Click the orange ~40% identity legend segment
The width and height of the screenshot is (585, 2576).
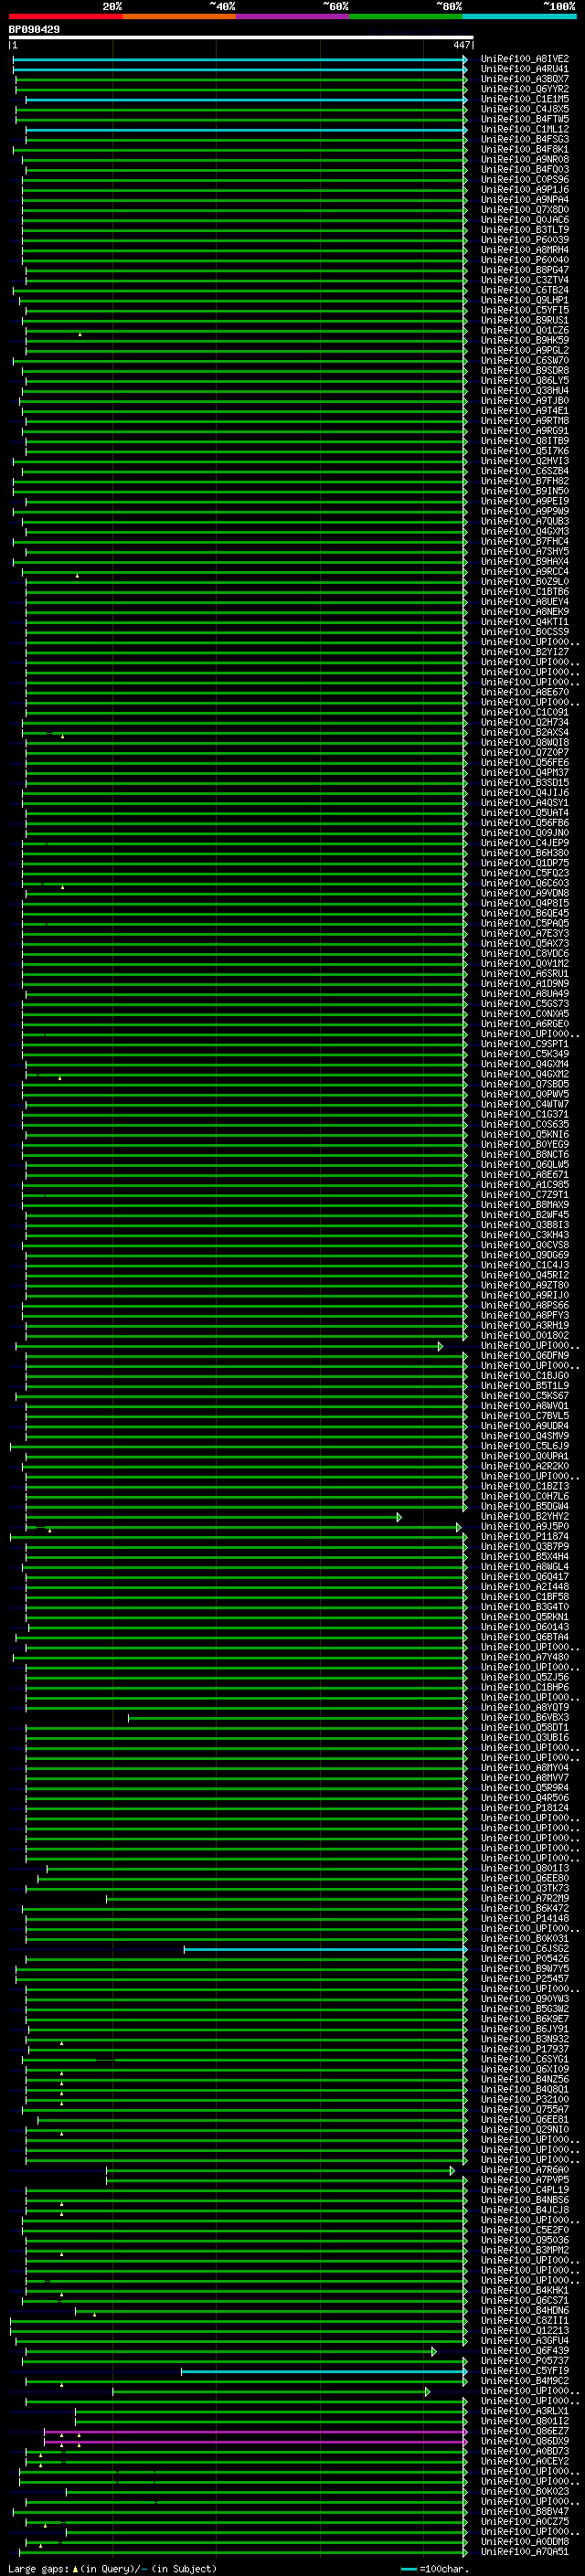(x=179, y=16)
